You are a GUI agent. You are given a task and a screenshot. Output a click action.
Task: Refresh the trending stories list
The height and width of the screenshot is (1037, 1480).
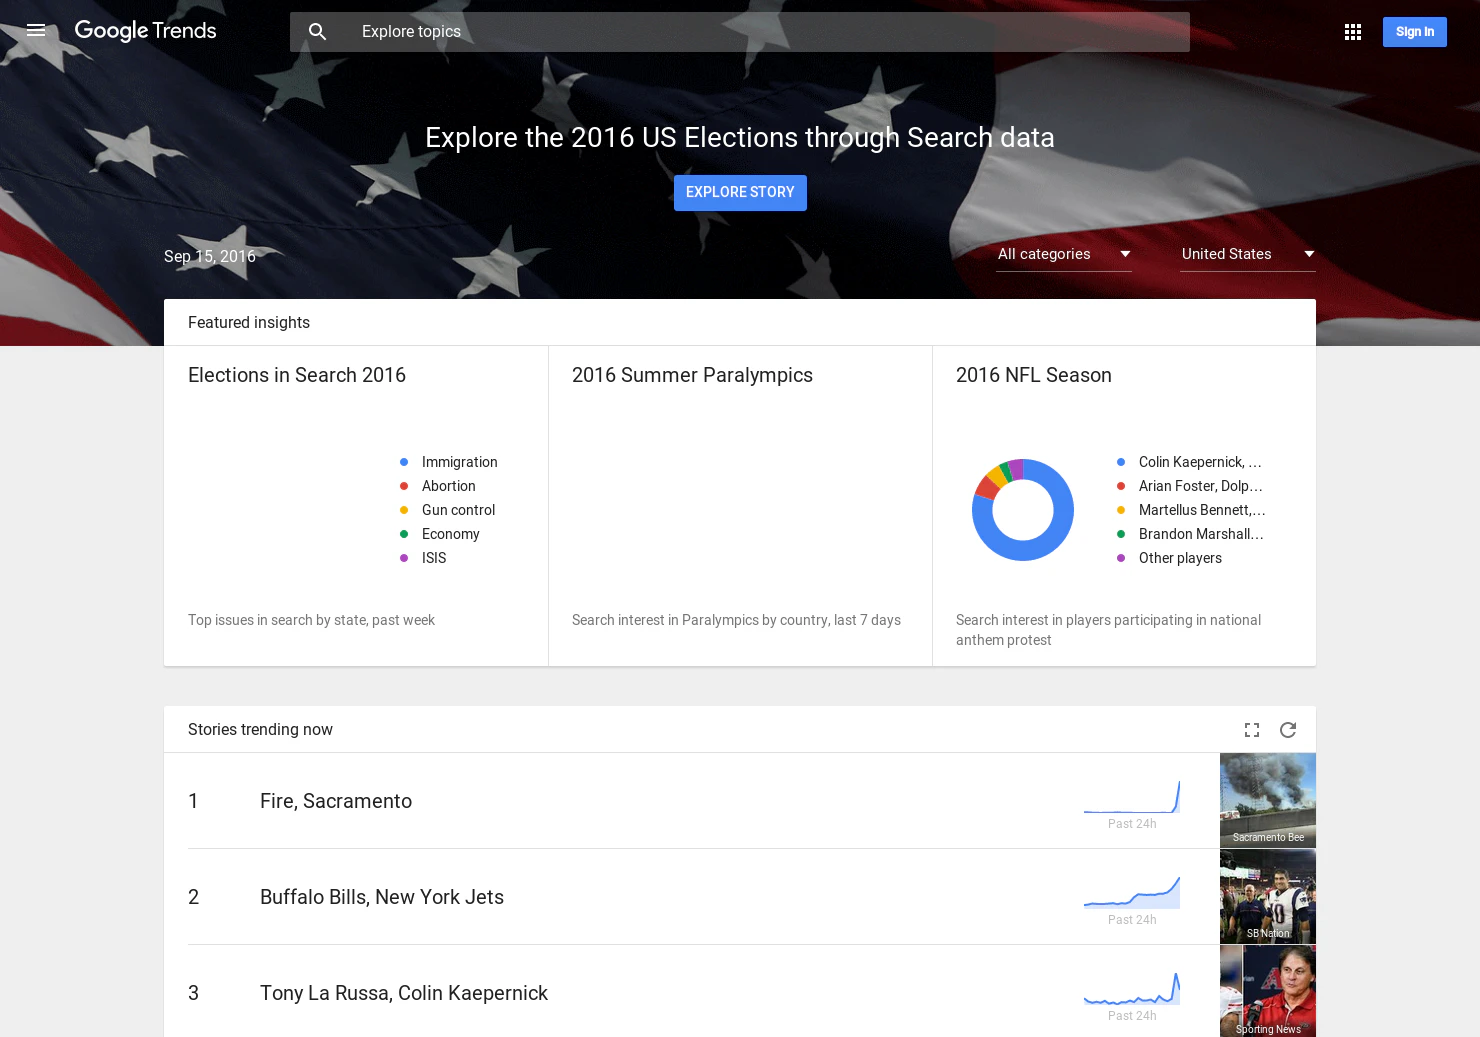[1288, 730]
